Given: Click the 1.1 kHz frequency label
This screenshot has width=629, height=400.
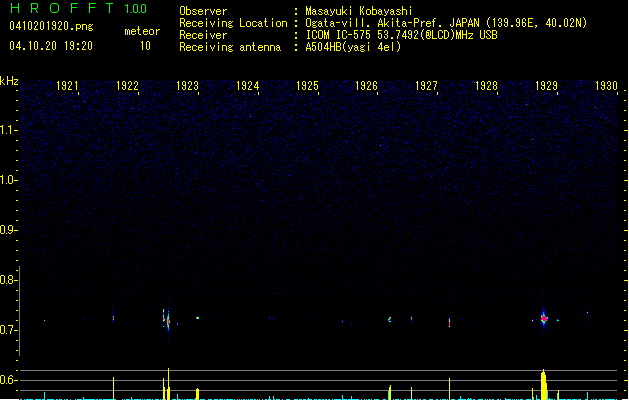Looking at the screenshot, I should point(8,130).
